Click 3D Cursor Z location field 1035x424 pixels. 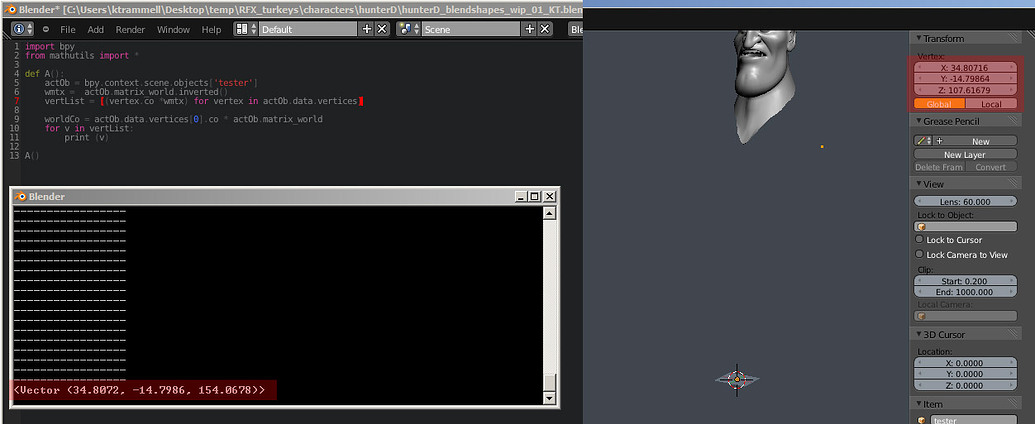tap(965, 385)
